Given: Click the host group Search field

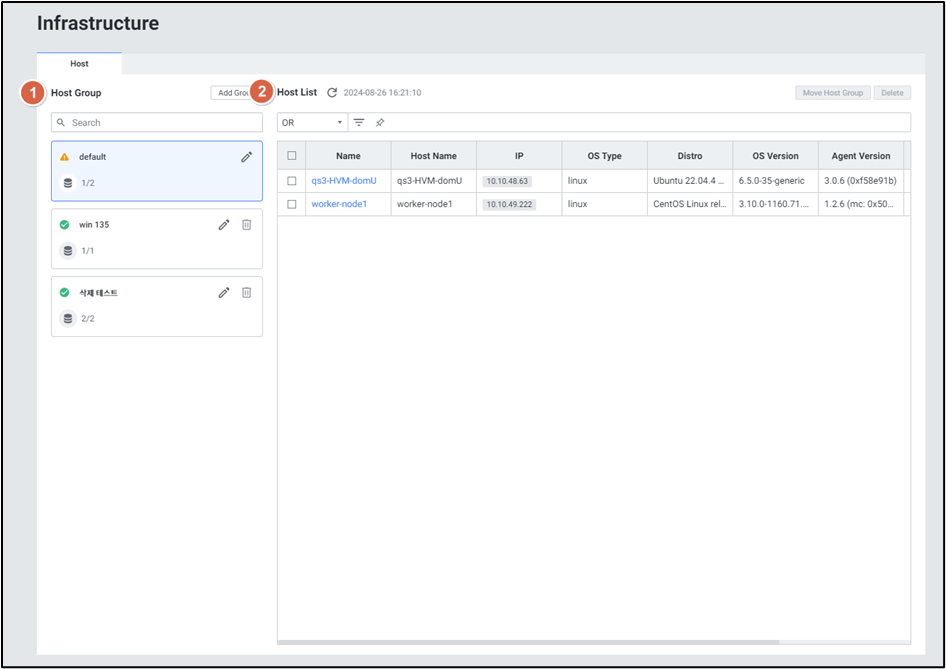Looking at the screenshot, I should click(x=157, y=123).
